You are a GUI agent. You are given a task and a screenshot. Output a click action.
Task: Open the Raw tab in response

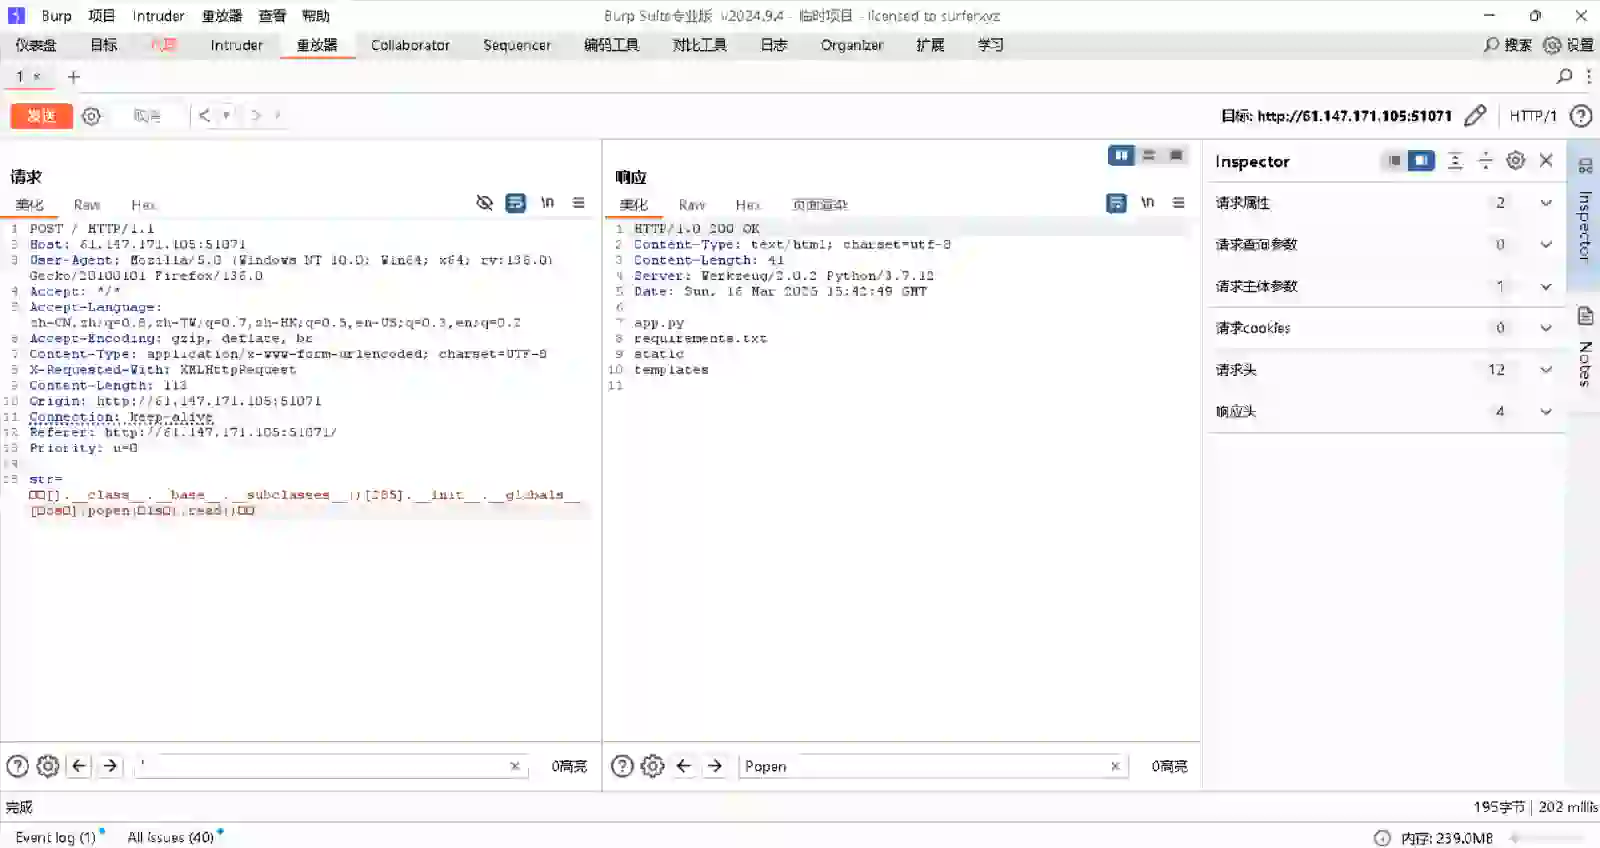pyautogui.click(x=691, y=205)
